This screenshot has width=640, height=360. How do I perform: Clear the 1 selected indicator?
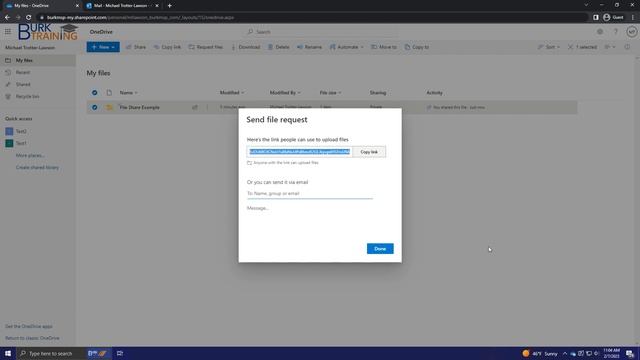(582, 47)
